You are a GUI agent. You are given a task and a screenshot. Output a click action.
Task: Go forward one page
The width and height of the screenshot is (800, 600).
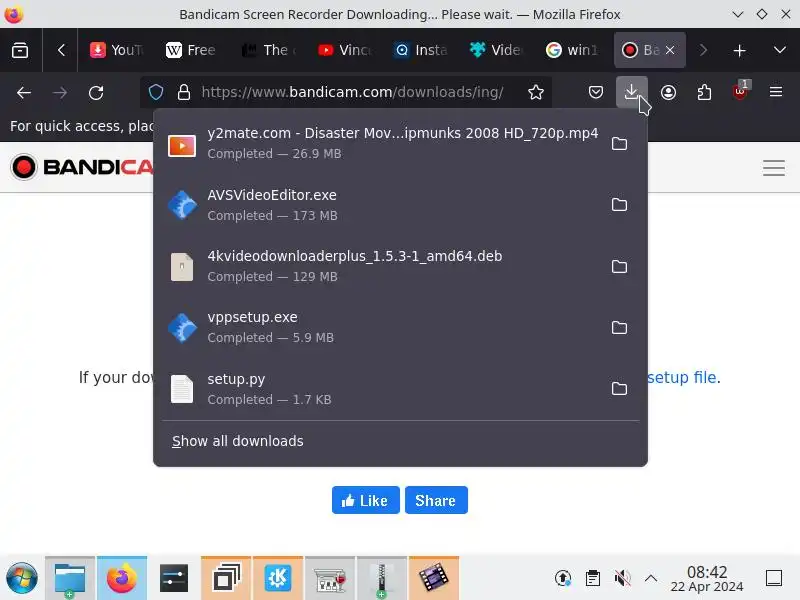[x=60, y=92]
